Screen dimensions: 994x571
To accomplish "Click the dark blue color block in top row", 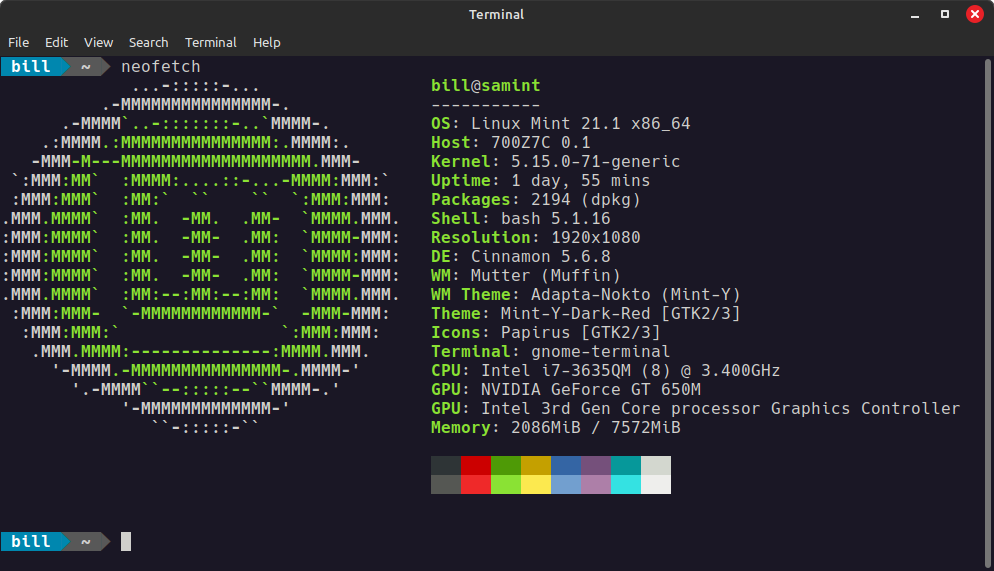I will (x=566, y=465).
